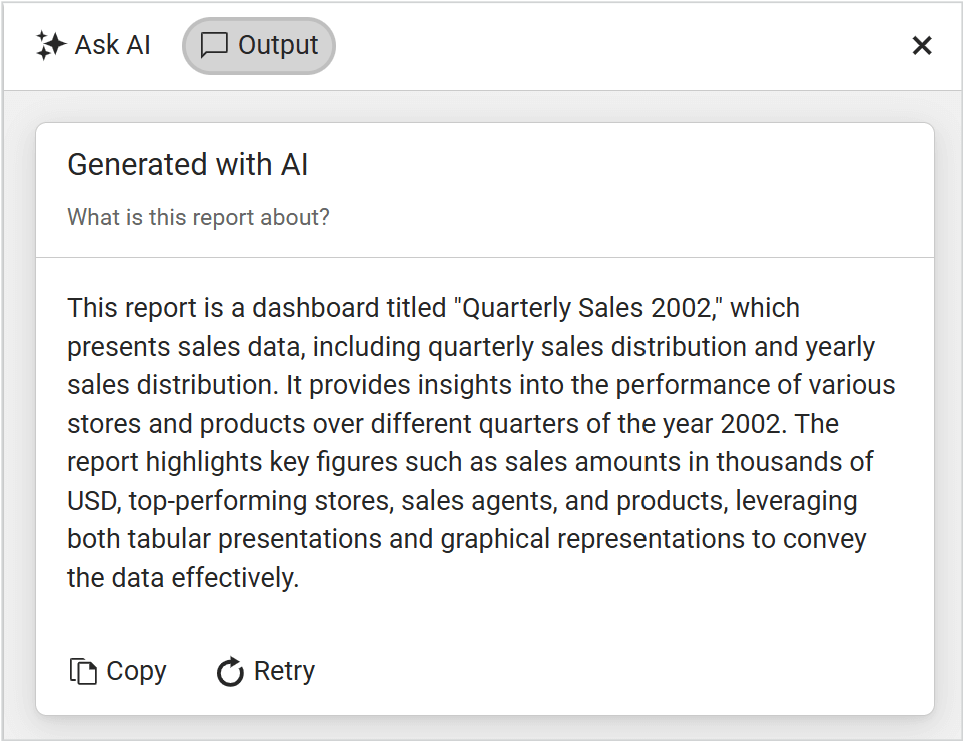
Task: Click the Retry label text
Action: 286,671
